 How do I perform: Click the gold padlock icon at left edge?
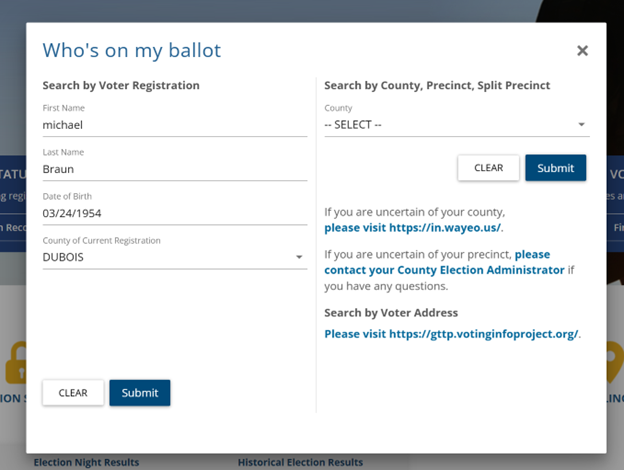point(16,362)
